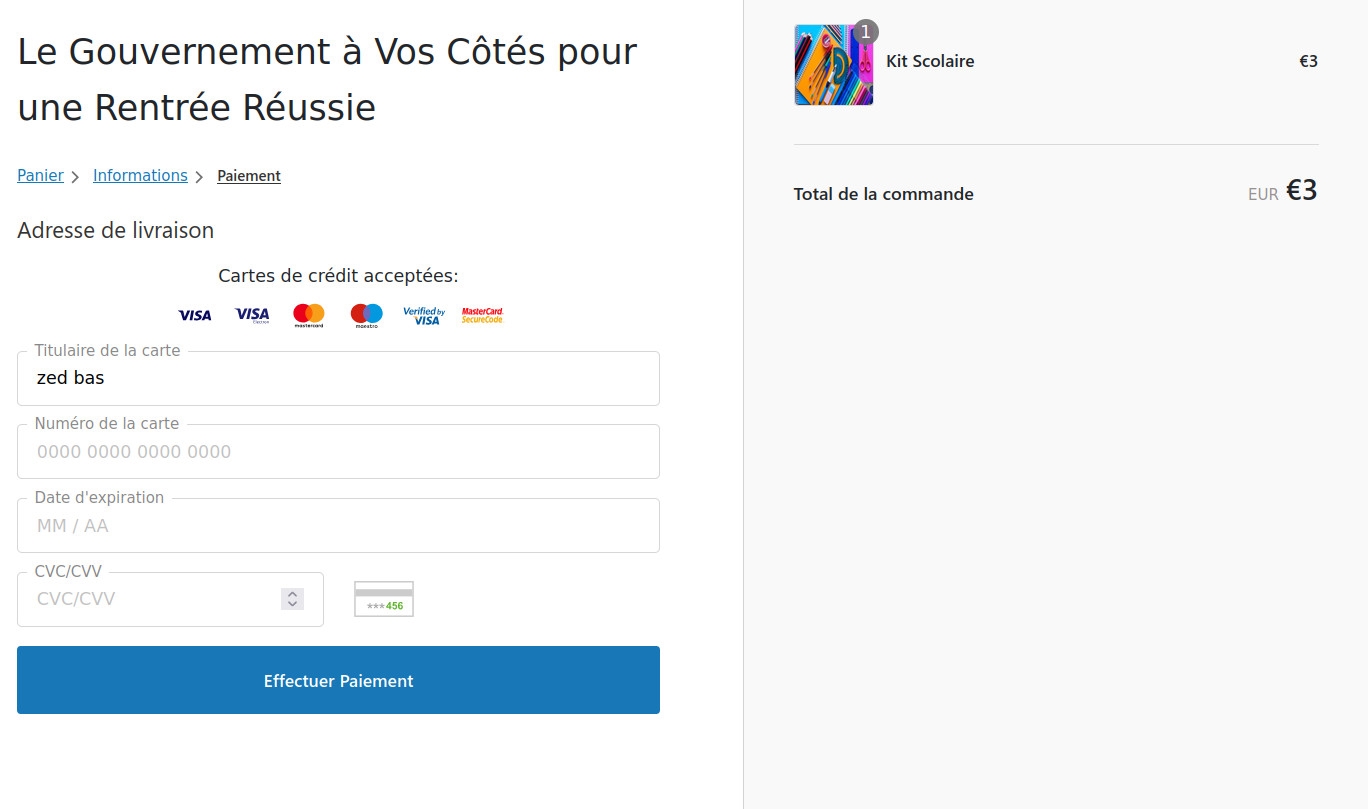Viewport: 1368px width, 809px height.
Task: Increment the CVC value with the up arrow
Action: [x=292, y=592]
